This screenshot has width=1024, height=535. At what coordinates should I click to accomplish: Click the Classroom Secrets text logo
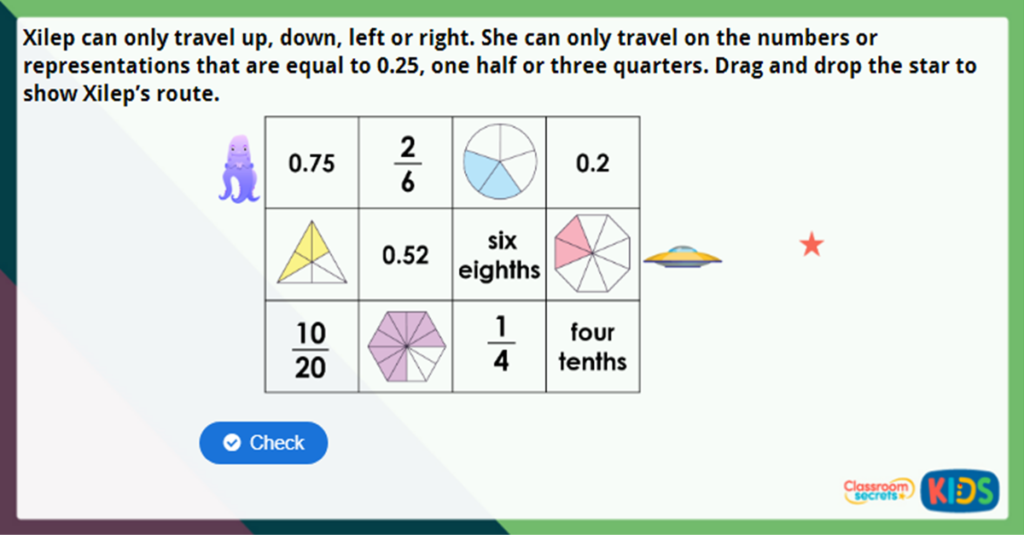click(878, 489)
